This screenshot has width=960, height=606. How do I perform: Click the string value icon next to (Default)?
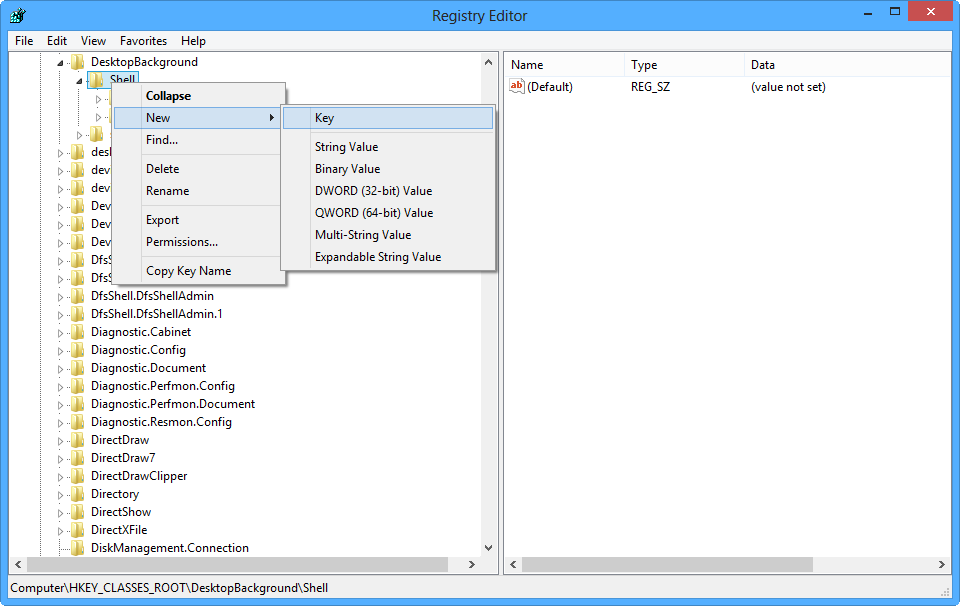[517, 86]
